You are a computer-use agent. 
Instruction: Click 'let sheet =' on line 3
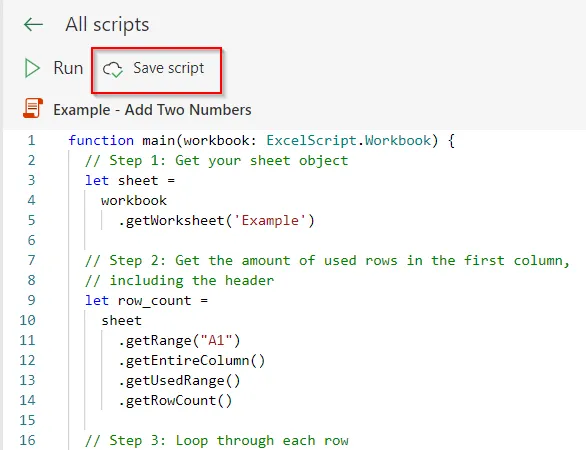(x=130, y=181)
